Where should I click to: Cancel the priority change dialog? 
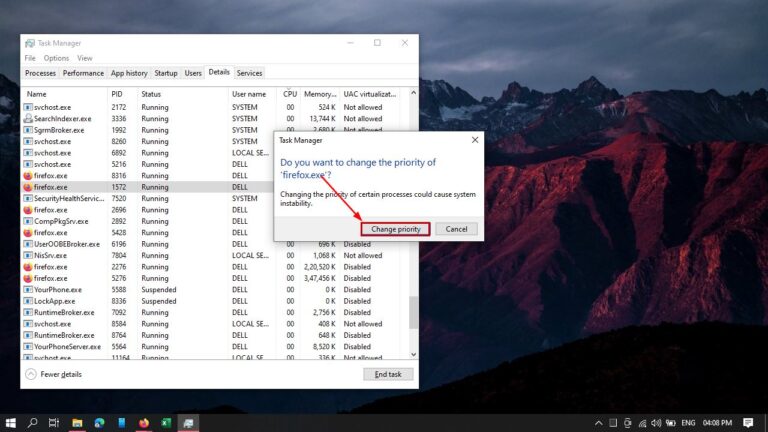pos(456,229)
